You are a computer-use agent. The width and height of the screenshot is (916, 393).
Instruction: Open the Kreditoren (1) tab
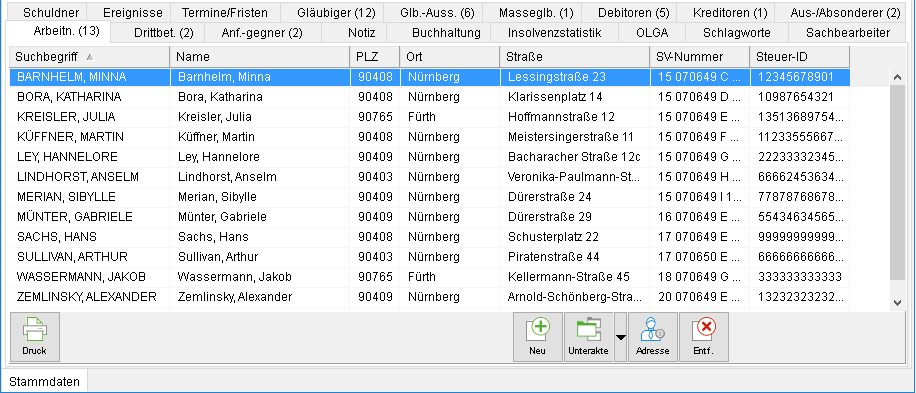[x=726, y=12]
